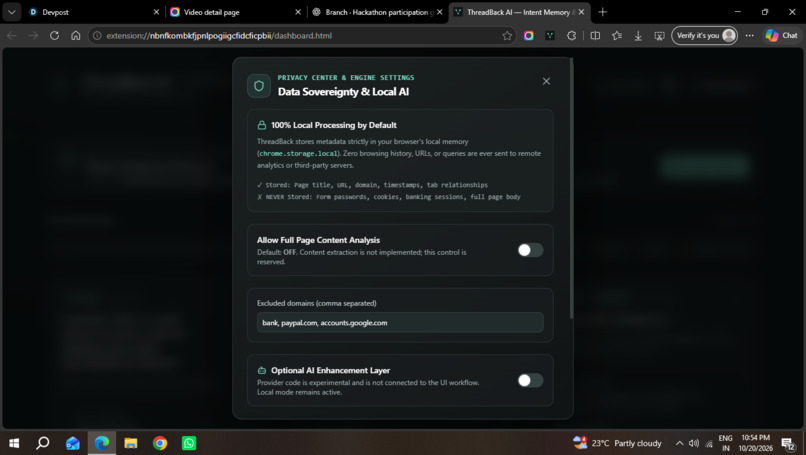Close the Branch Hackathon participation tab
The height and width of the screenshot is (455, 806).
click(x=439, y=12)
